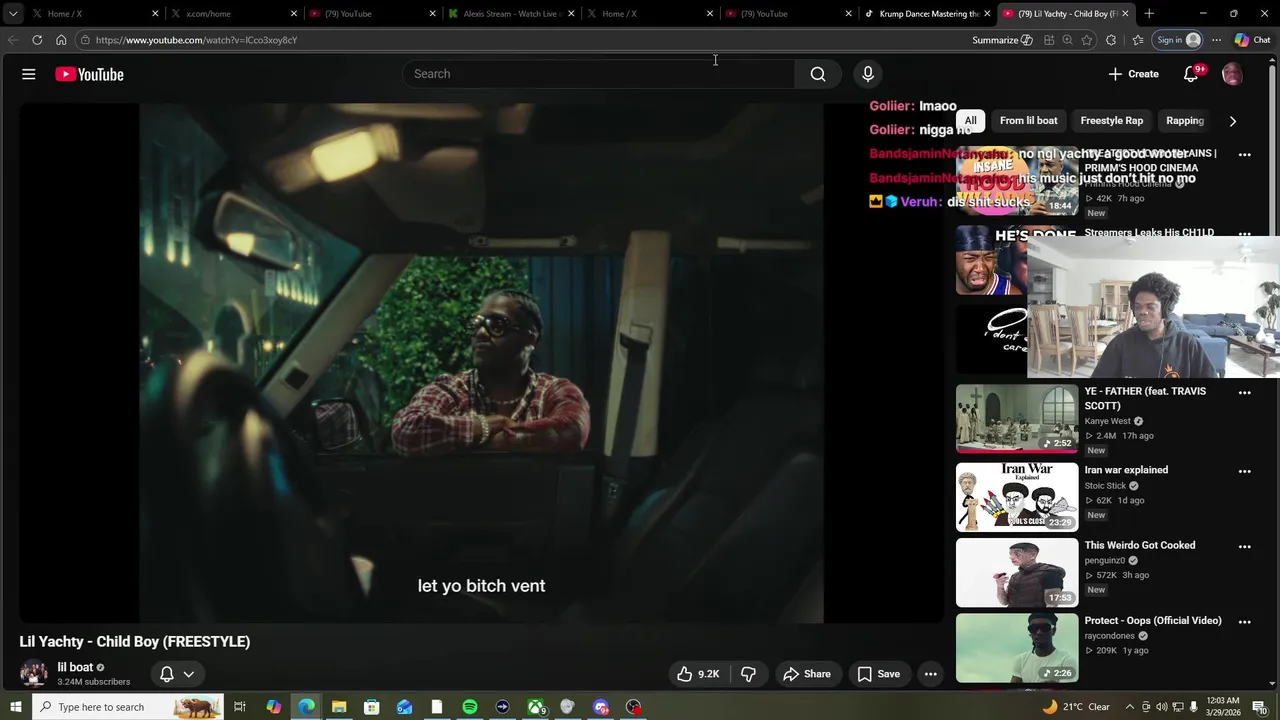Open options for This Weirdo Got Cooked
Viewport: 1280px width, 720px height.
coord(1245,547)
